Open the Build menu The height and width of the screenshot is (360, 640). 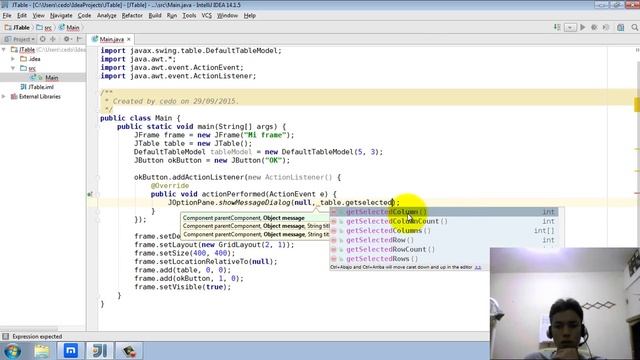(x=155, y=16)
